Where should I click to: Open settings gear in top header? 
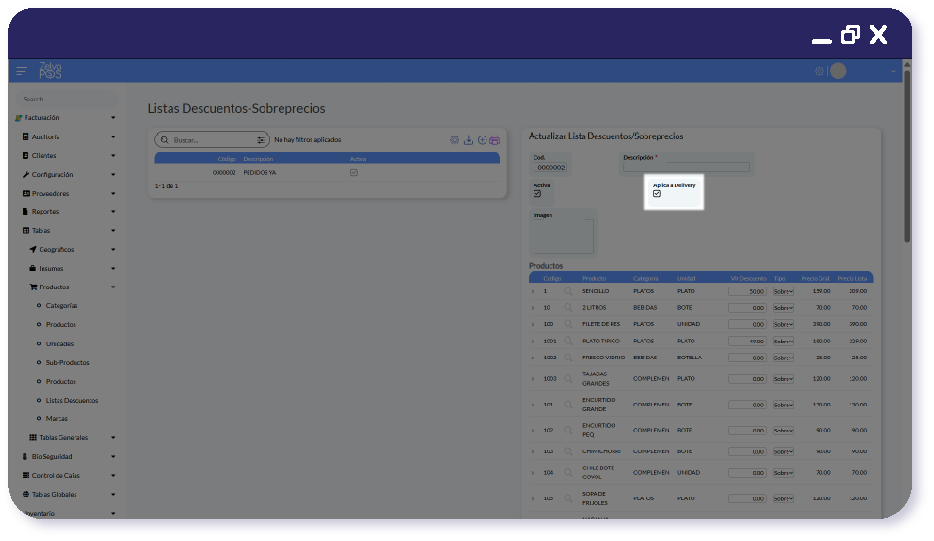pyautogui.click(x=819, y=71)
